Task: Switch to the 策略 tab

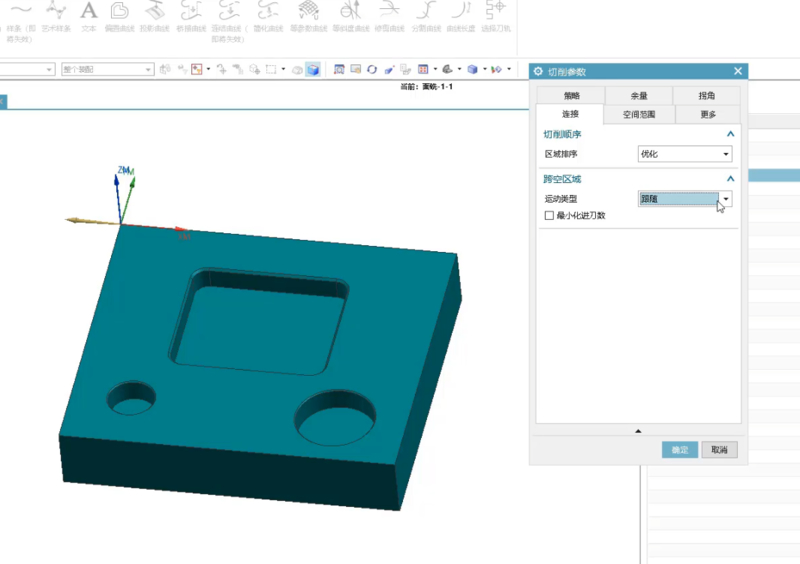Action: 571,95
